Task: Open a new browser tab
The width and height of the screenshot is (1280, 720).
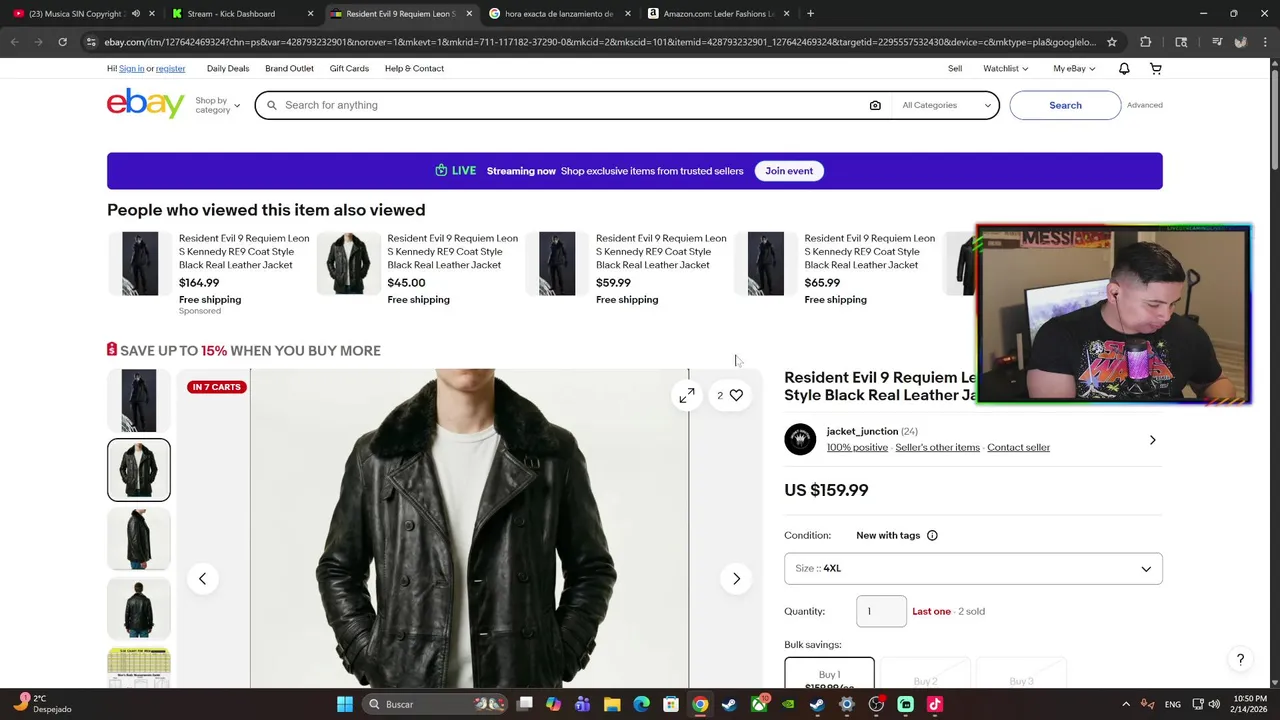Action: (810, 14)
